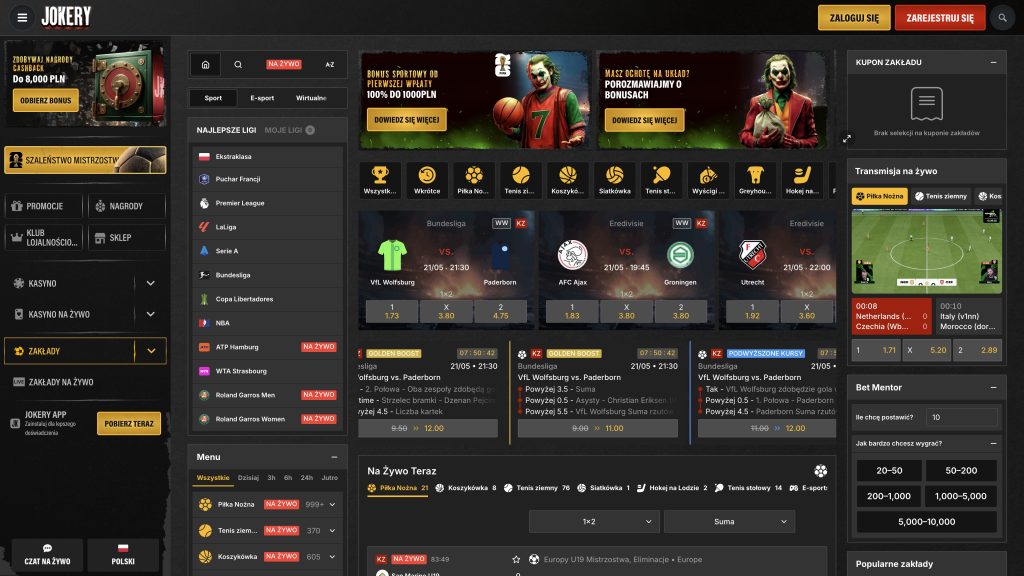1024x576 pixels.
Task: Select 6h time filter
Action: coord(288,478)
